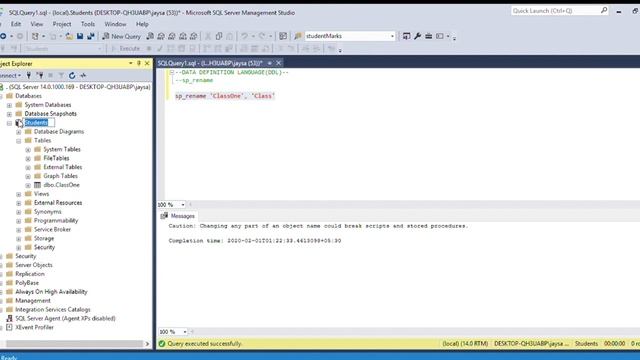Open the Tools menu
This screenshot has width=640, height=360.
pos(88,24)
